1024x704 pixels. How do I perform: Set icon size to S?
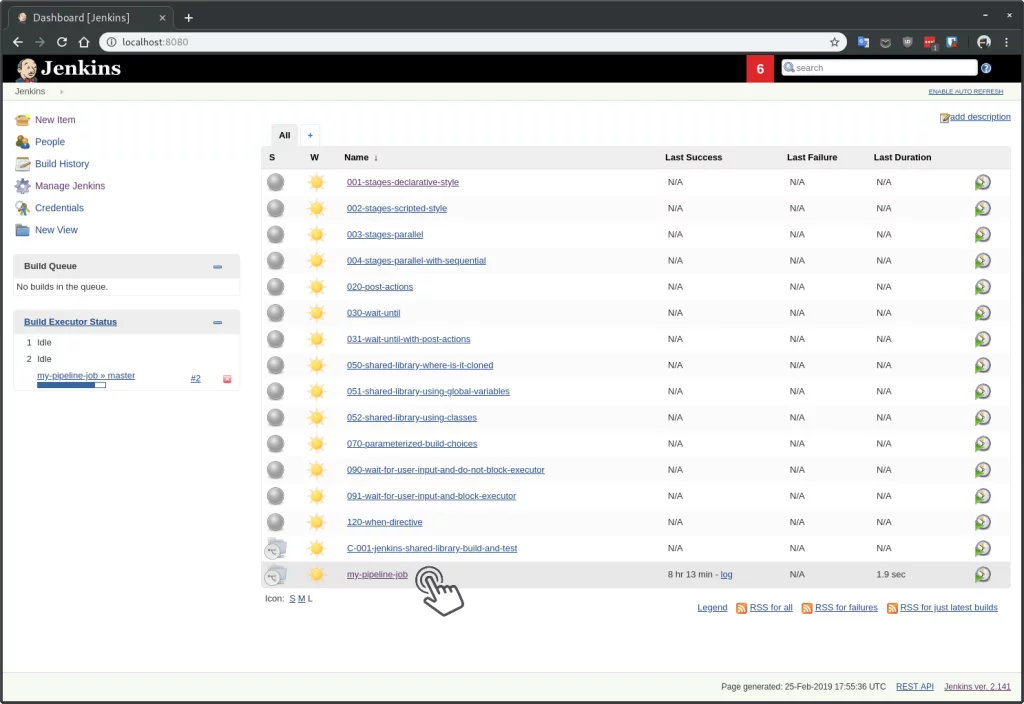pyautogui.click(x=292, y=599)
